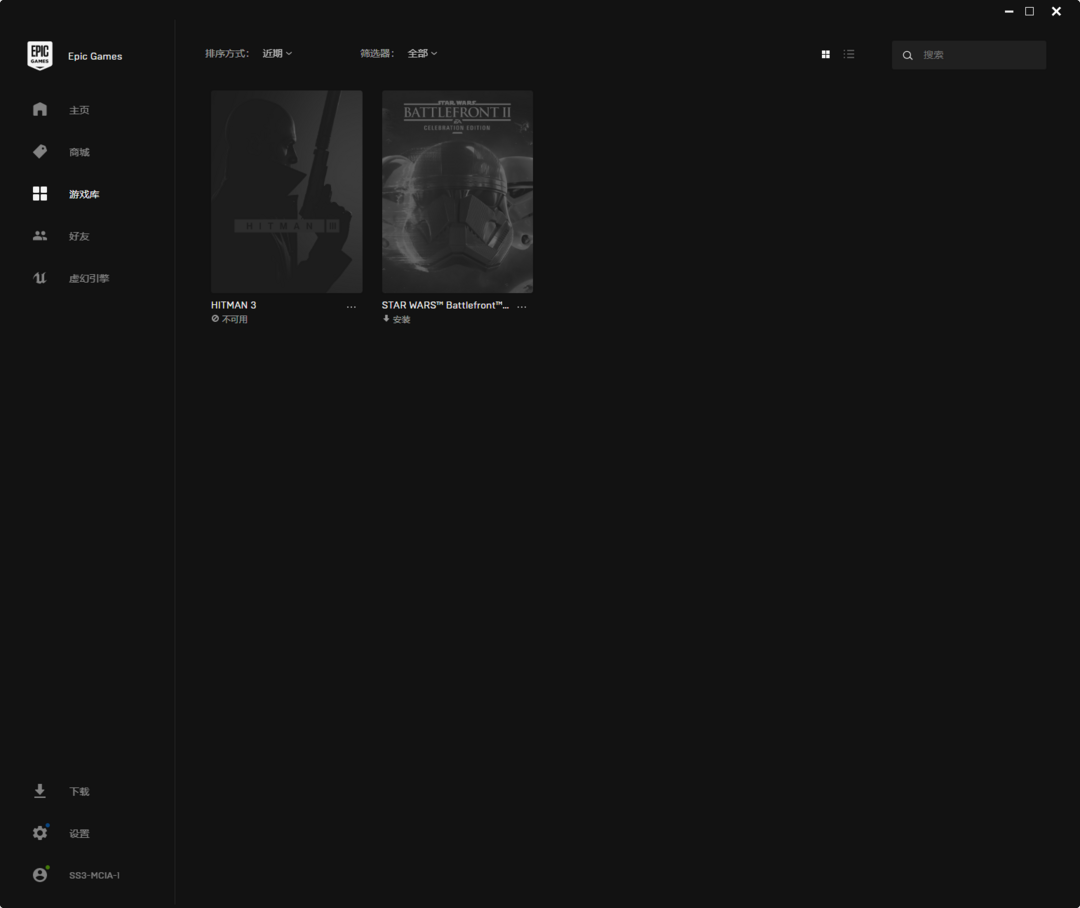Click the search magnifier icon
Image resolution: width=1080 pixels, height=908 pixels.
coord(908,55)
